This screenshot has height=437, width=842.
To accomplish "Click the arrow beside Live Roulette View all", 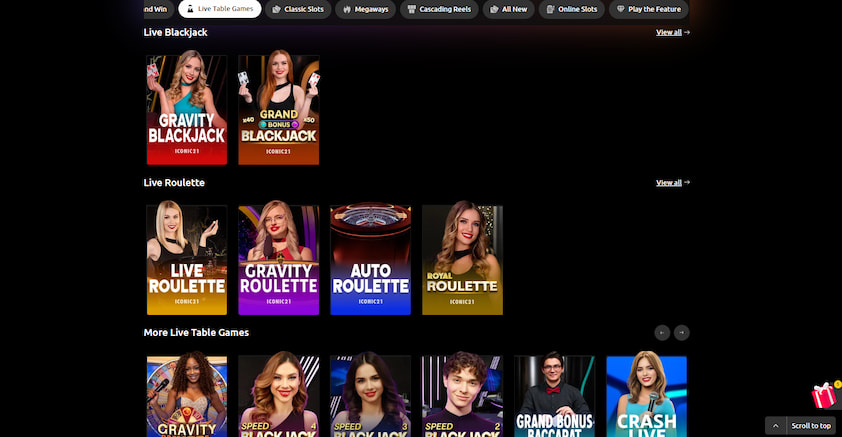I will click(687, 183).
